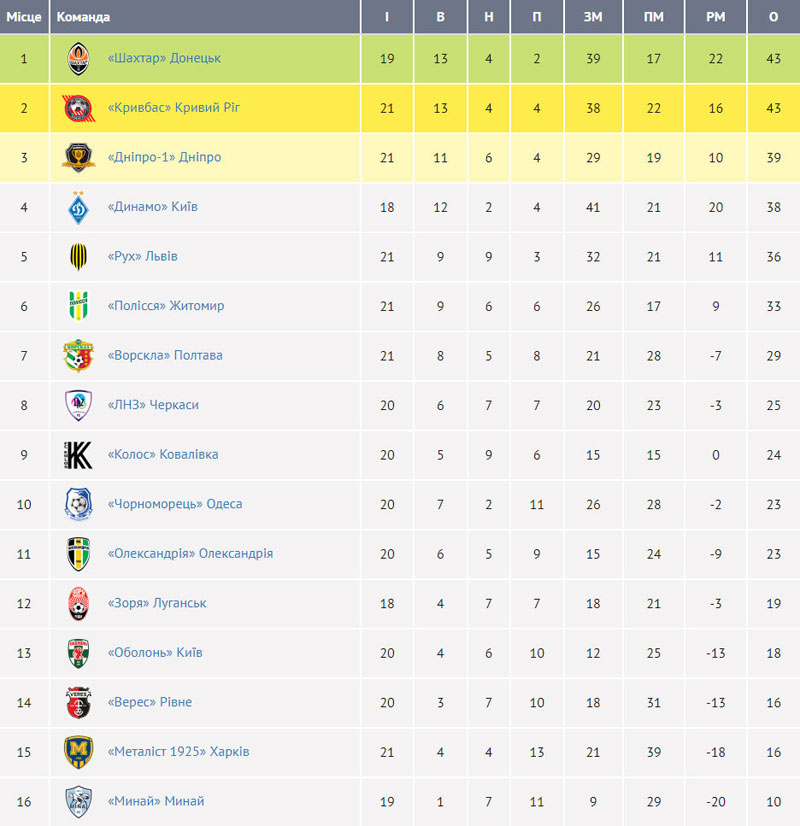
Task: Click the Rukh Lviv striped crest
Action: pos(78,257)
